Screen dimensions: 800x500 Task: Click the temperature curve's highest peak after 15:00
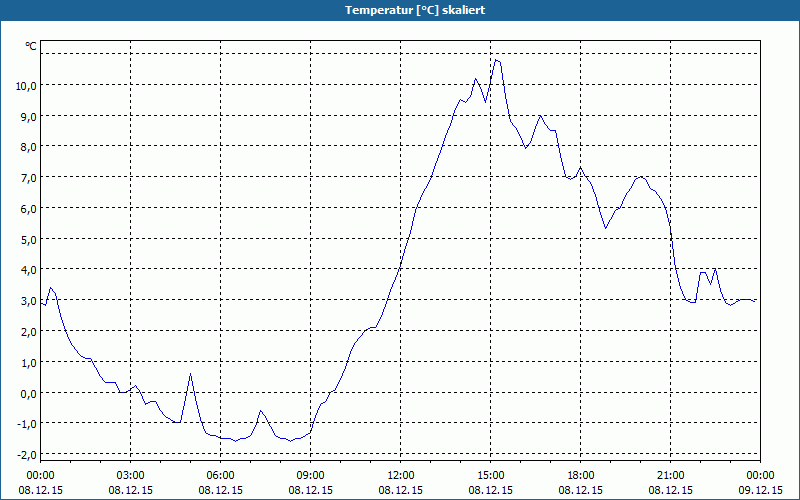(x=496, y=60)
